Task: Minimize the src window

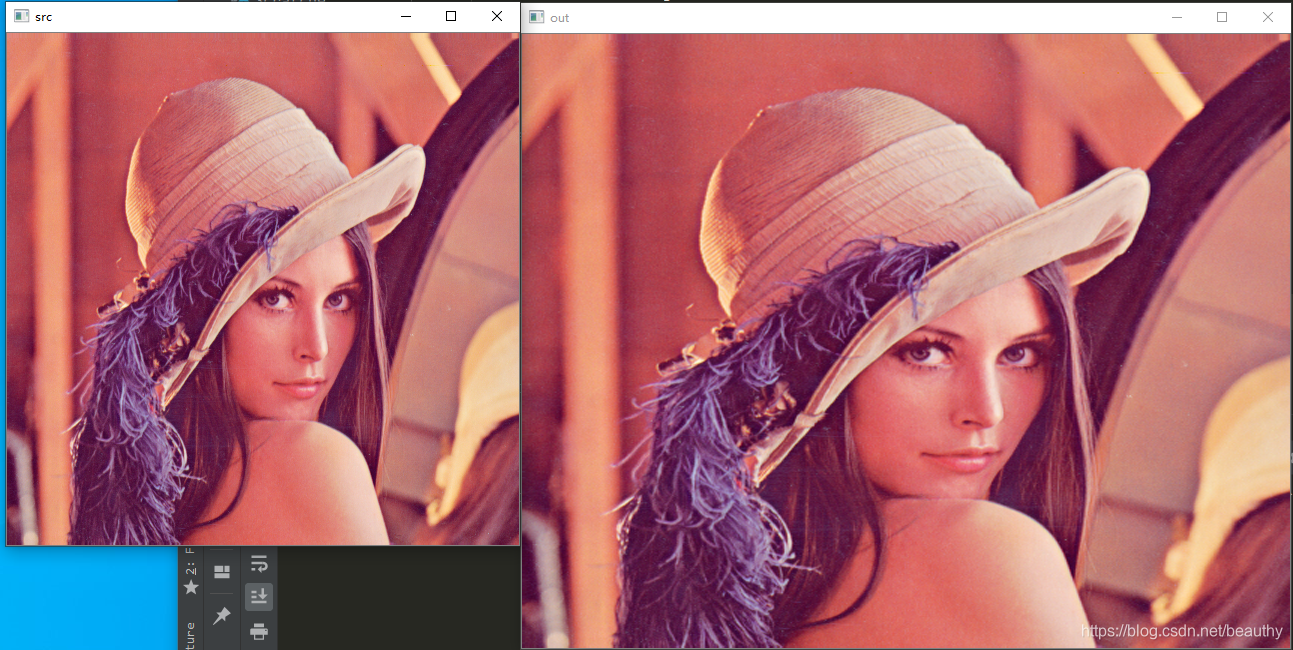Action: click(405, 17)
